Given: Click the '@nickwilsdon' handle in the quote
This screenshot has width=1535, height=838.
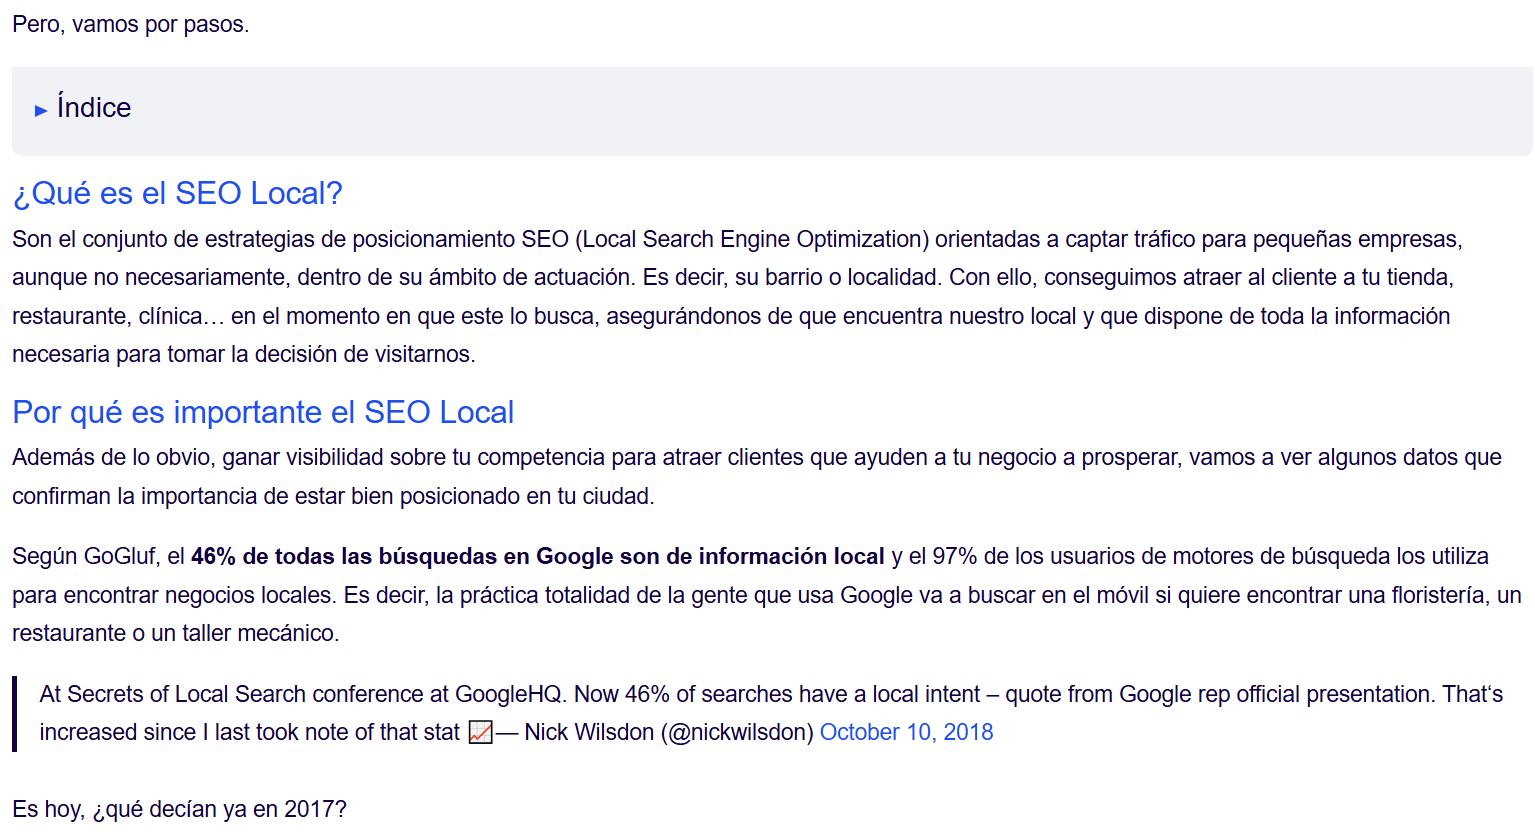Looking at the screenshot, I should pyautogui.click(x=736, y=732).
